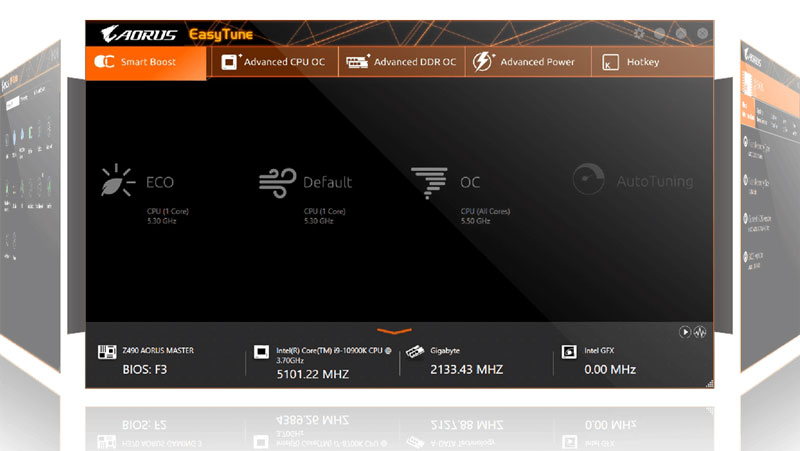The width and height of the screenshot is (800, 451).
Task: Click the motherboard icon beside Z490 AORUS MASTER
Action: pyautogui.click(x=107, y=352)
